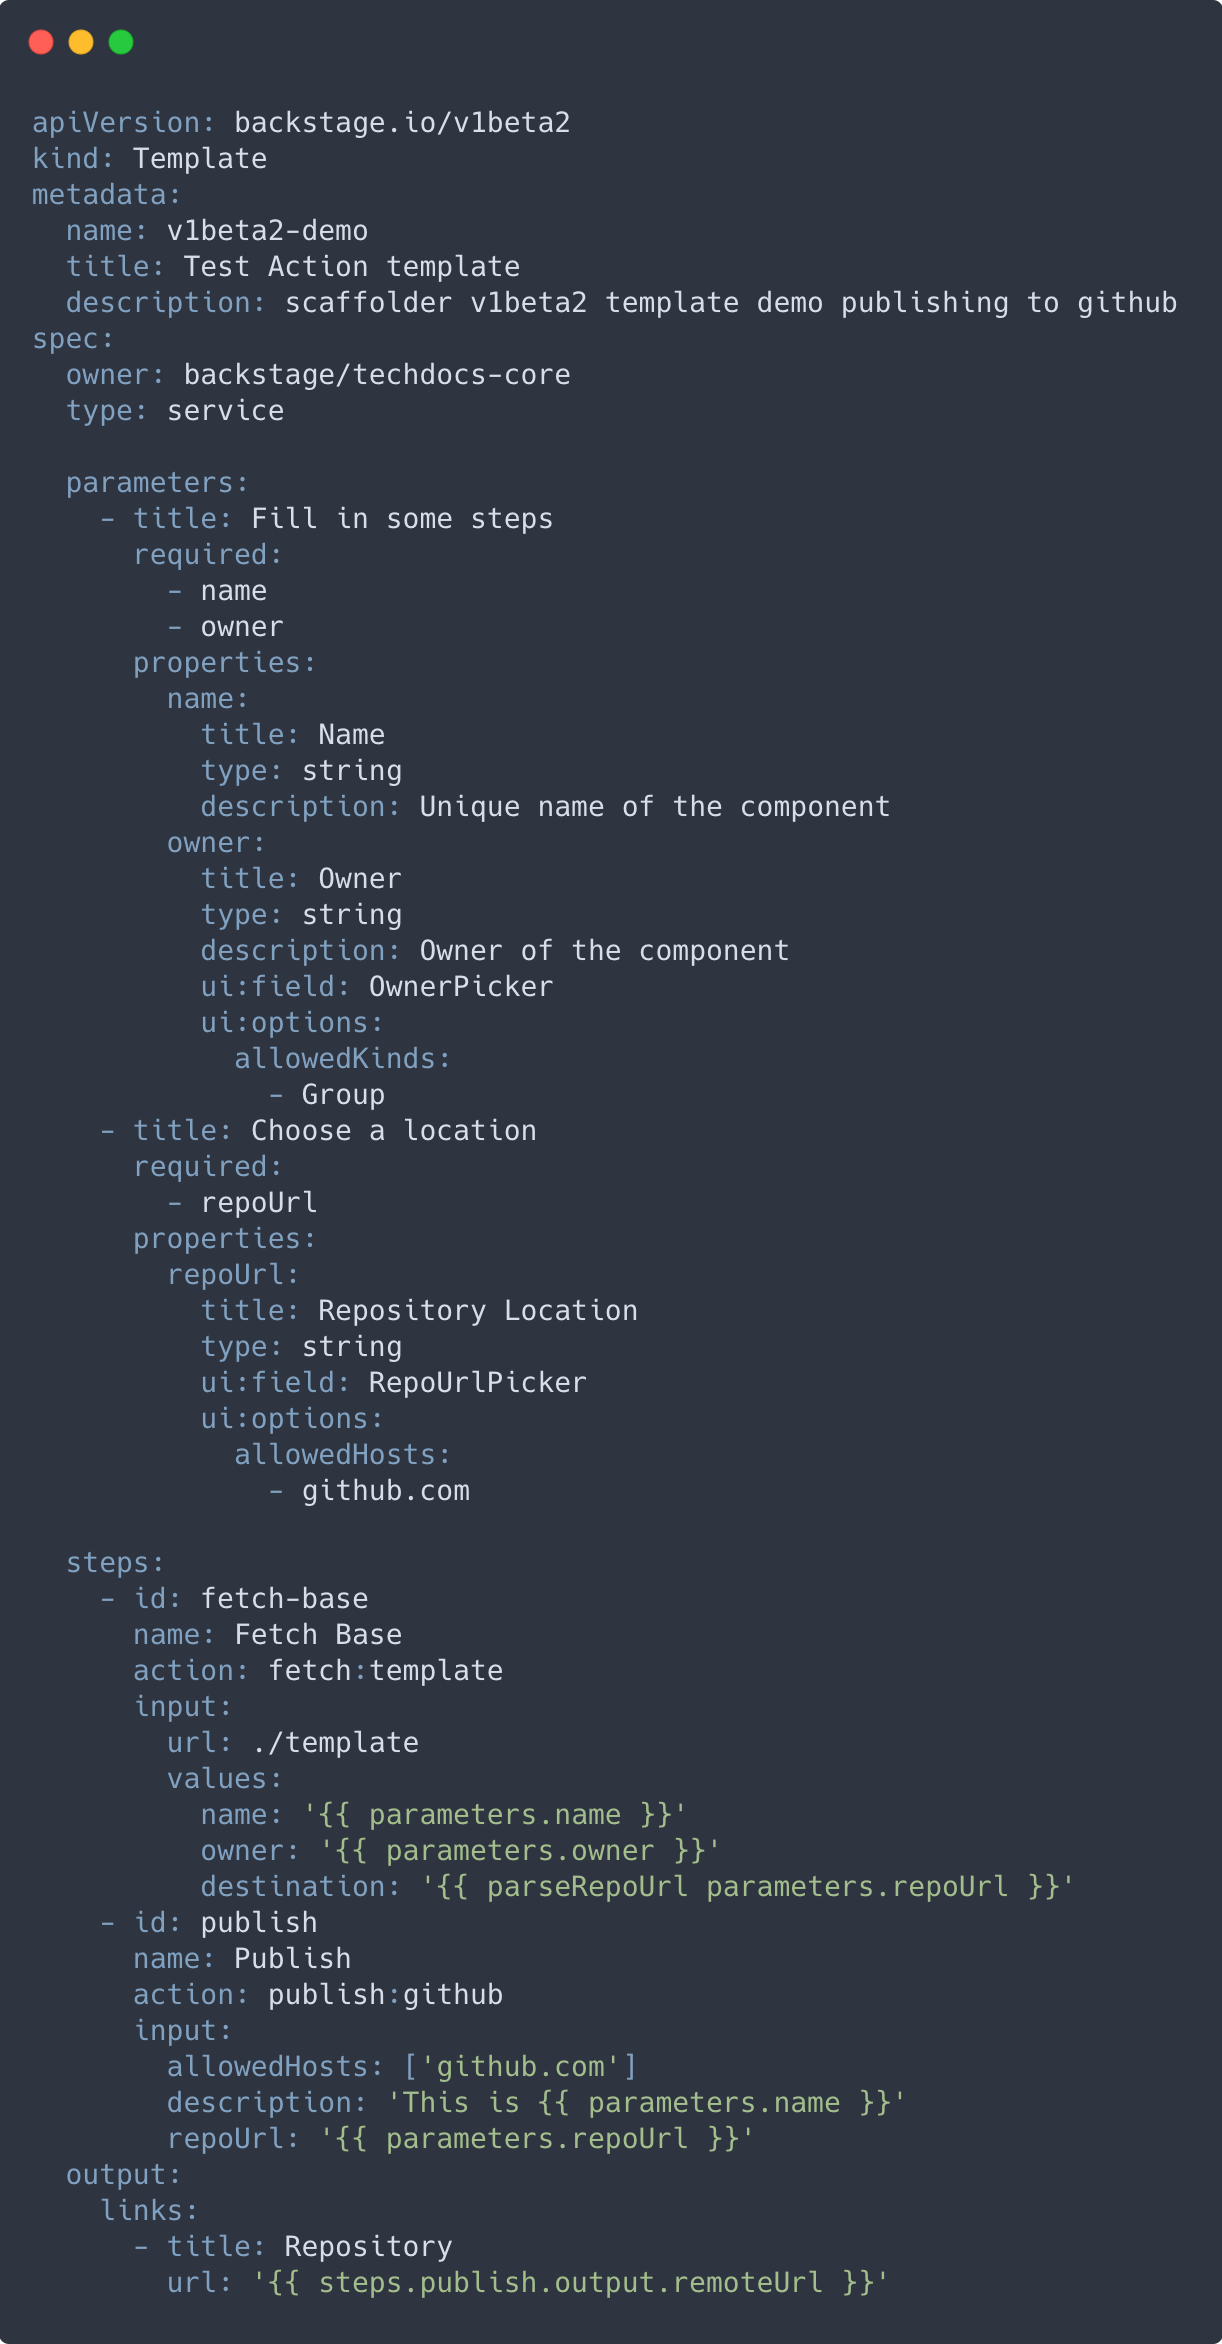Click 'Unique name of the component' description
Screen dimensions: 1222x2344
pos(654,807)
